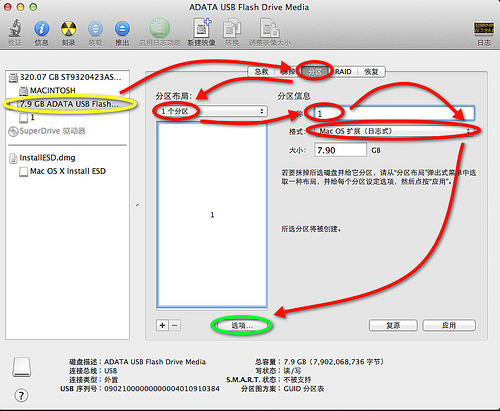Switch to Restore (恢复) tab
Viewport: 500px width, 411px height.
click(x=371, y=71)
